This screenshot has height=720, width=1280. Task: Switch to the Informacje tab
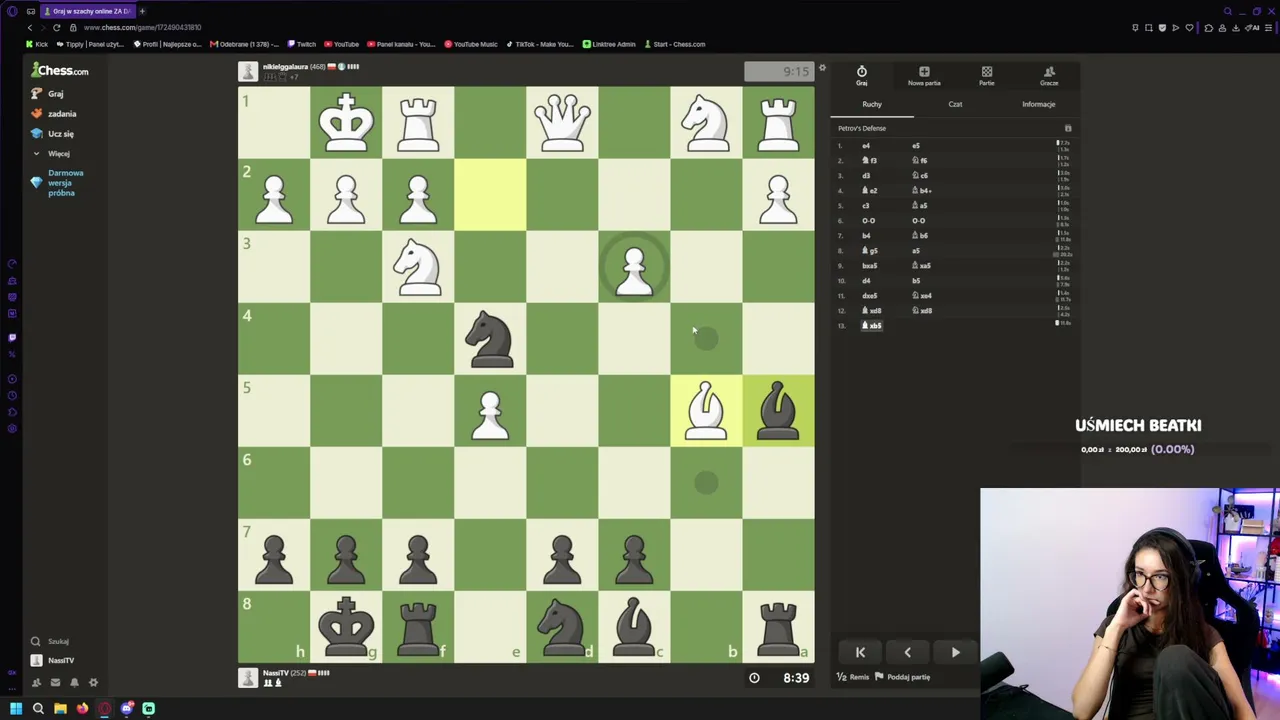point(1038,104)
